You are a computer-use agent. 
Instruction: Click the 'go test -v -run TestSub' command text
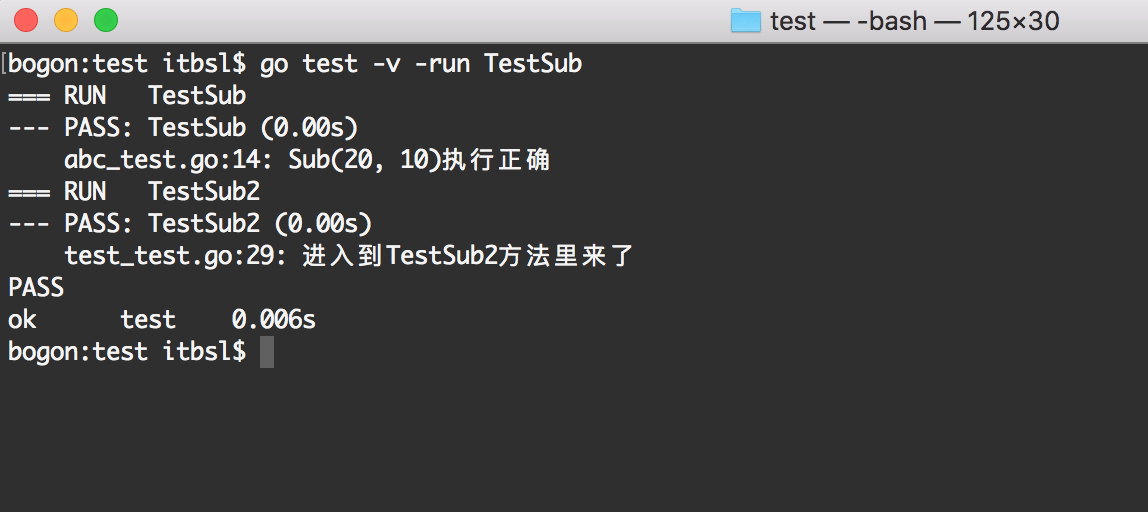421,64
